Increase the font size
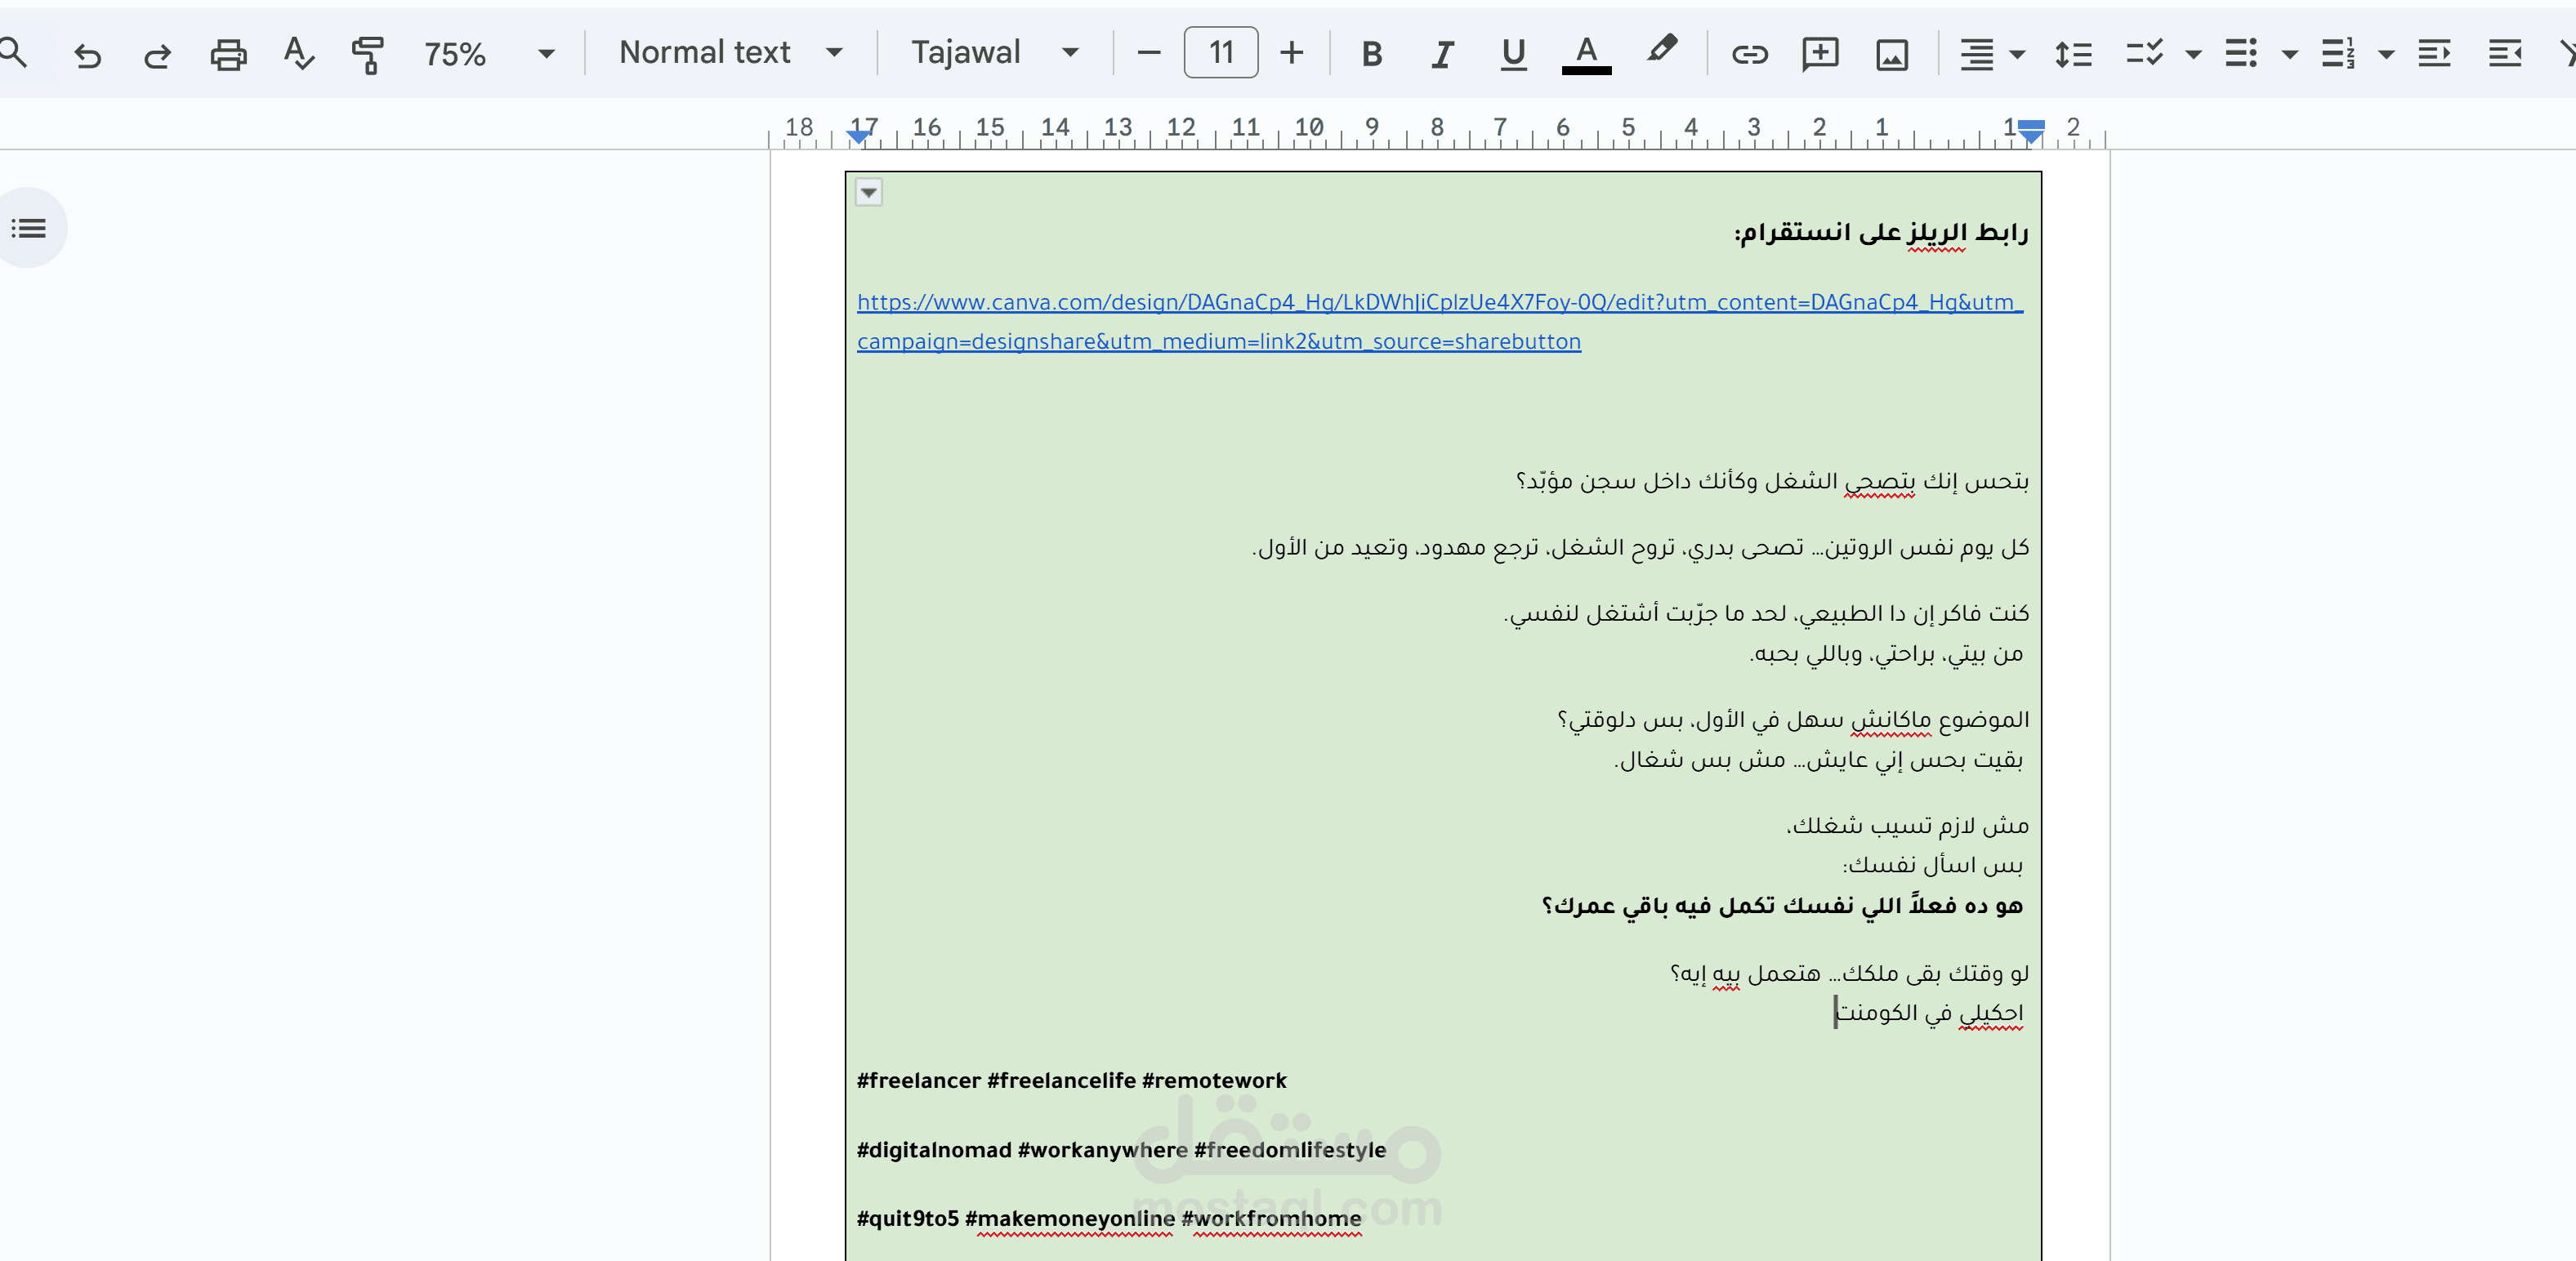This screenshot has height=1261, width=2576. coord(1292,53)
